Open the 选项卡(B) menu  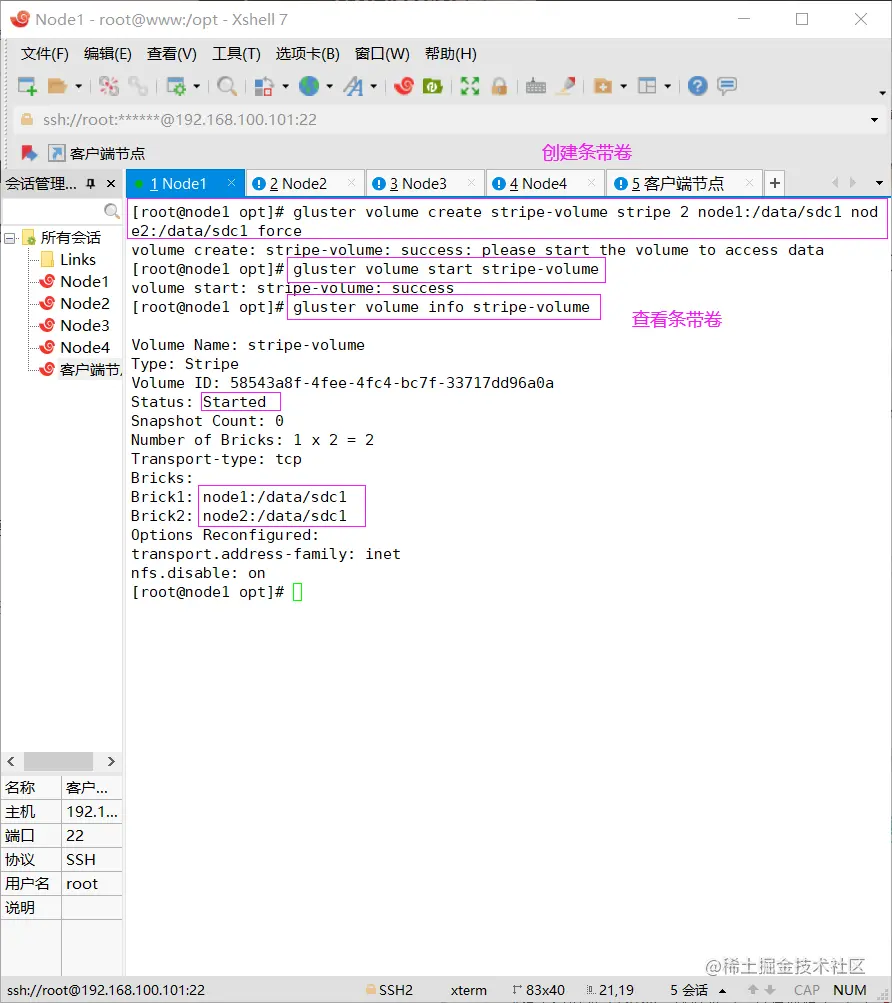click(307, 54)
